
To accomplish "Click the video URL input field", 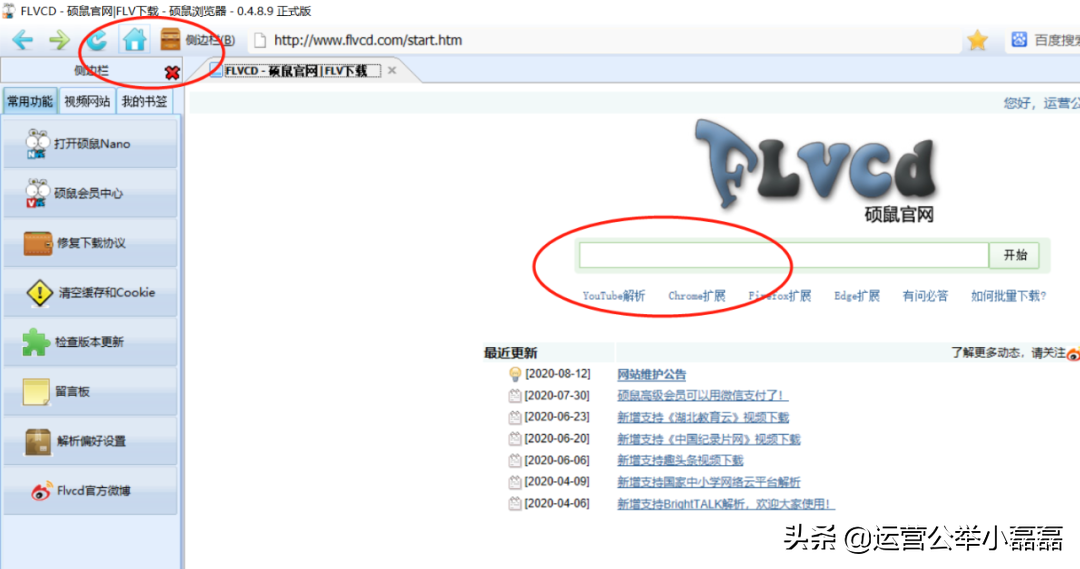I will [784, 255].
